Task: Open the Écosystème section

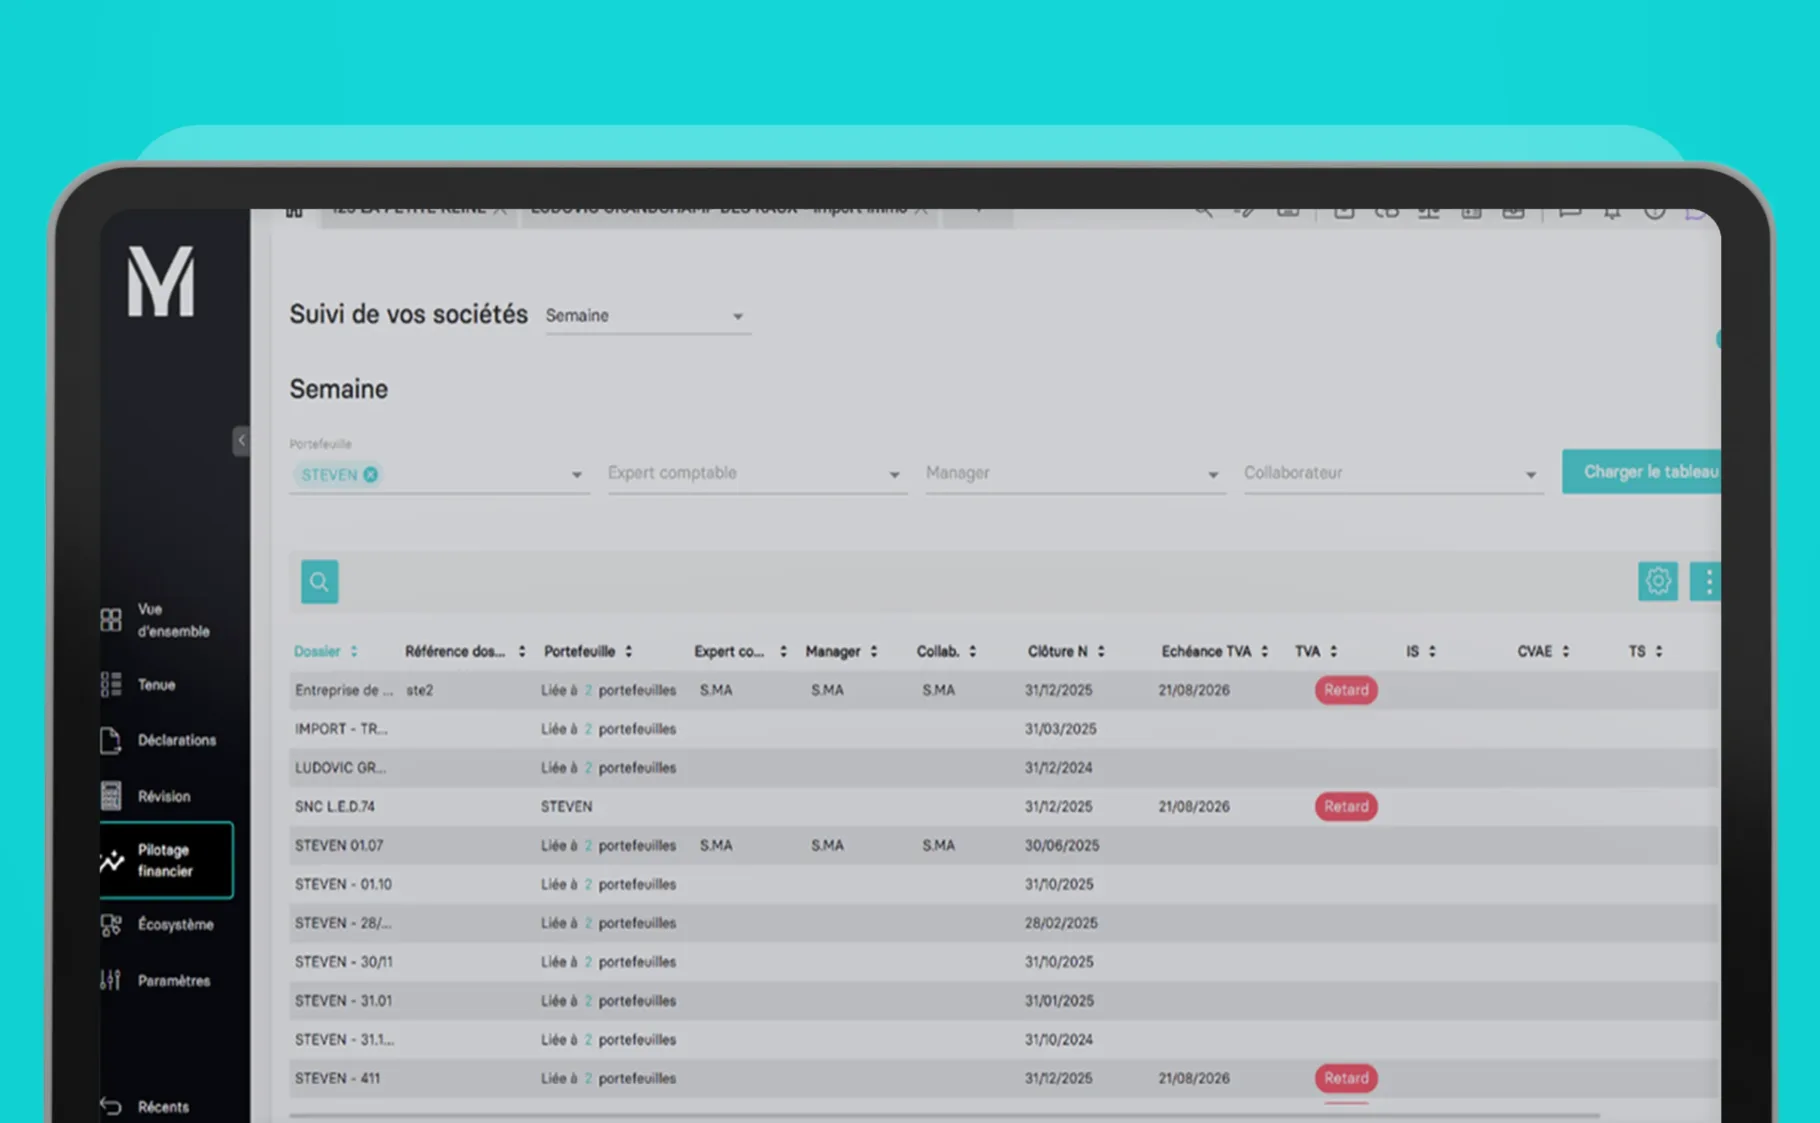Action: click(x=157, y=925)
